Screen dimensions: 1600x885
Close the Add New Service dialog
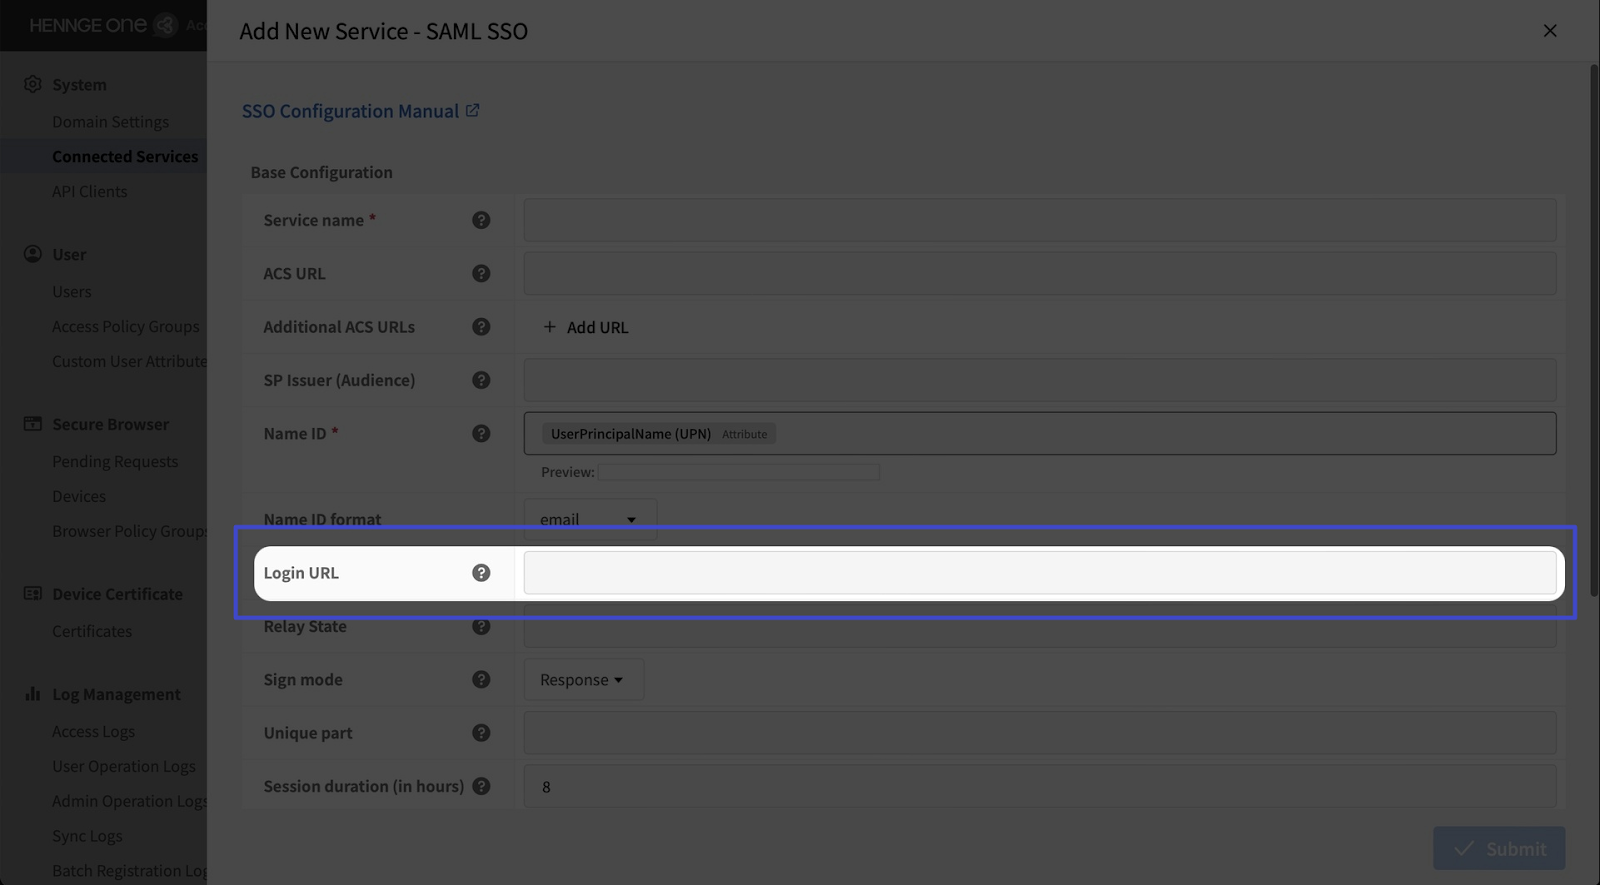pyautogui.click(x=1549, y=31)
